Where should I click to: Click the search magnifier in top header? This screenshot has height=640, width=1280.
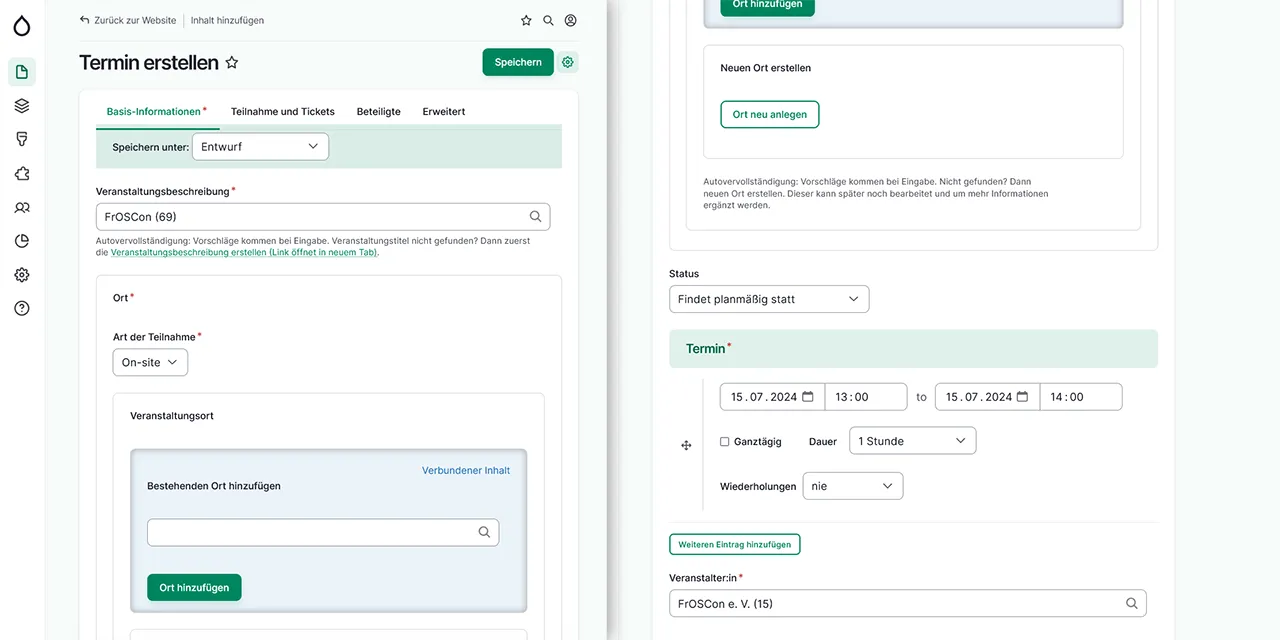point(548,20)
